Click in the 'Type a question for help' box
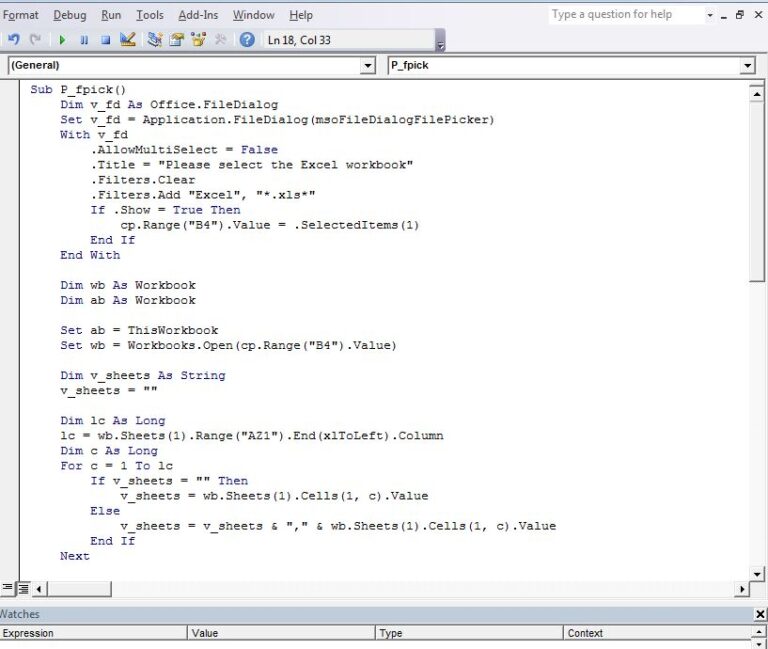 (624, 15)
